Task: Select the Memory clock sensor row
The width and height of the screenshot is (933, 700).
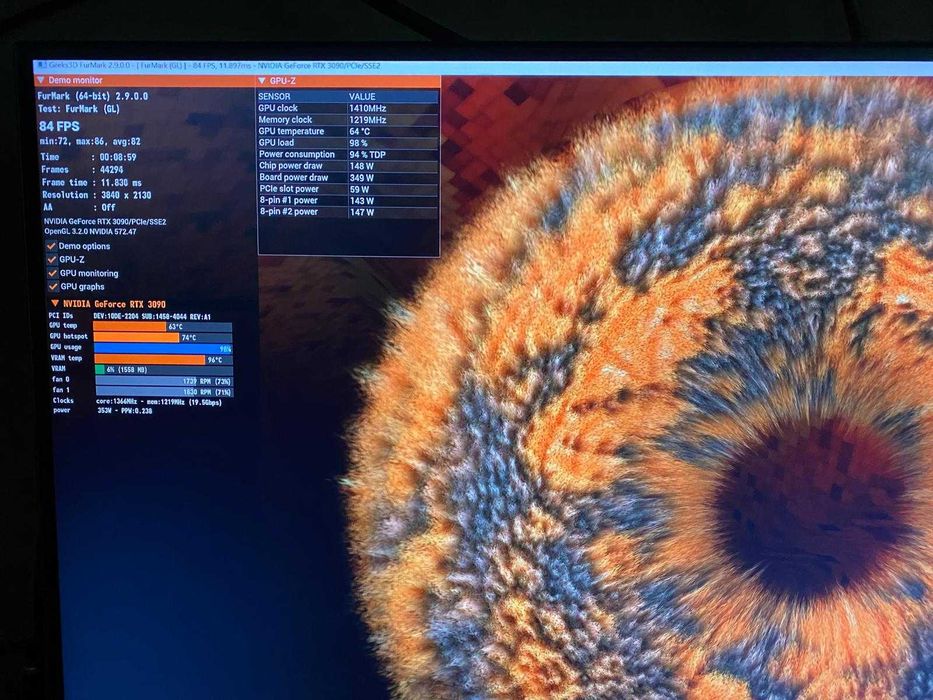Action: pos(348,120)
